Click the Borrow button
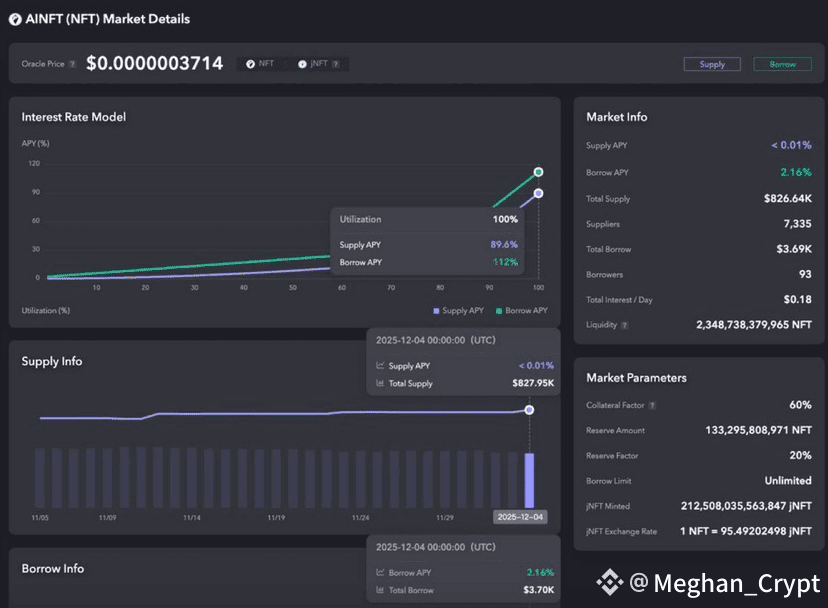The height and width of the screenshot is (608, 828). (x=783, y=64)
